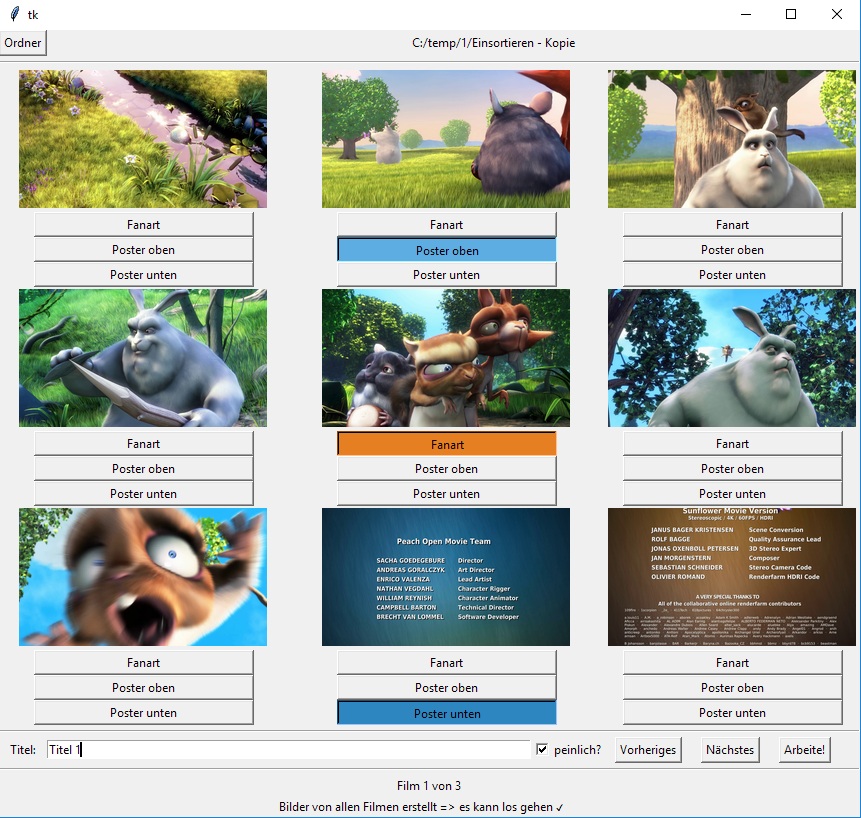Select the rabbit-watching-butterfly thumbnail
This screenshot has width=861, height=818.
[732, 358]
